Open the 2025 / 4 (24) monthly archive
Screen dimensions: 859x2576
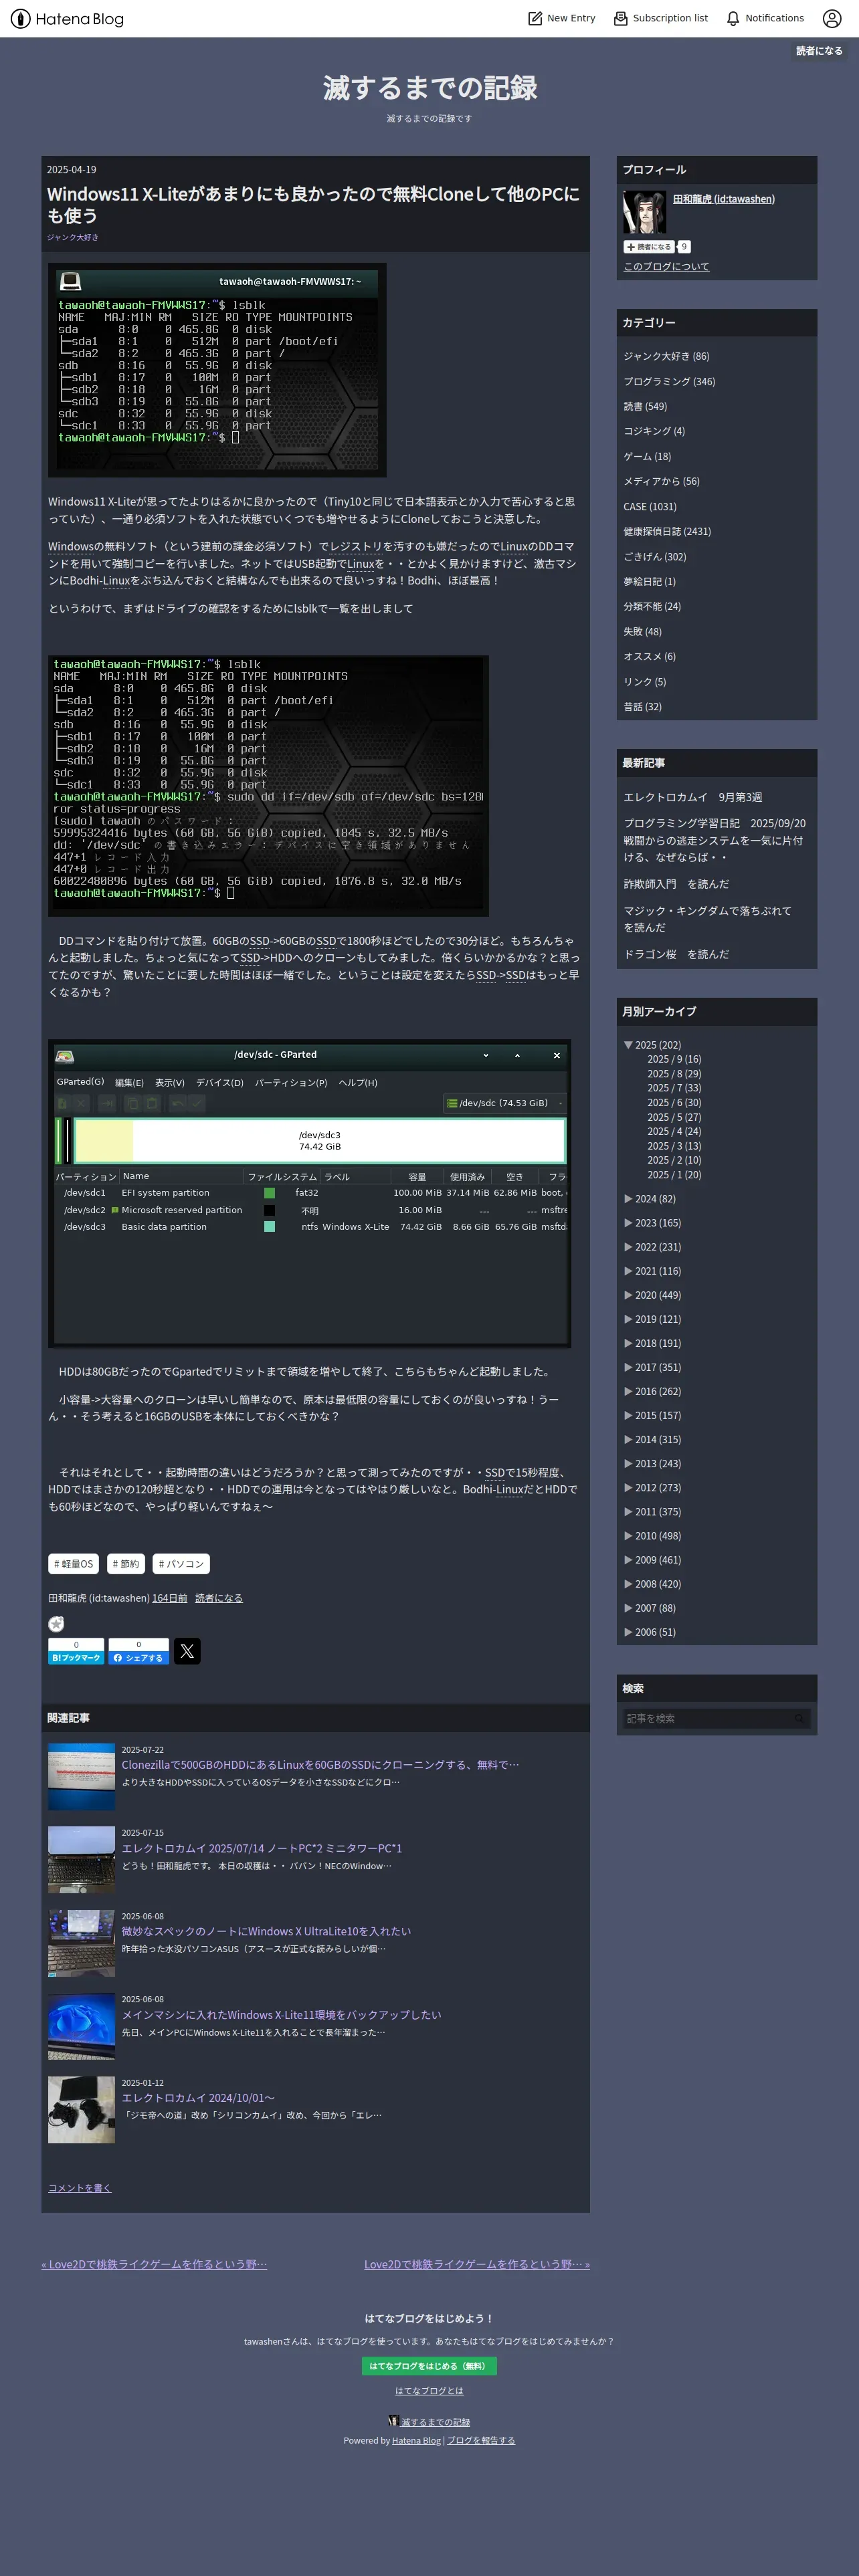pyautogui.click(x=674, y=1131)
